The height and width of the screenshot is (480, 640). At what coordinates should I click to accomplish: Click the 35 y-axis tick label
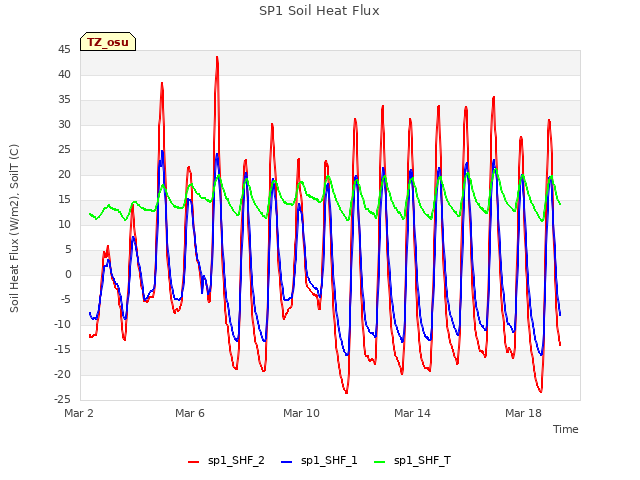click(x=64, y=100)
